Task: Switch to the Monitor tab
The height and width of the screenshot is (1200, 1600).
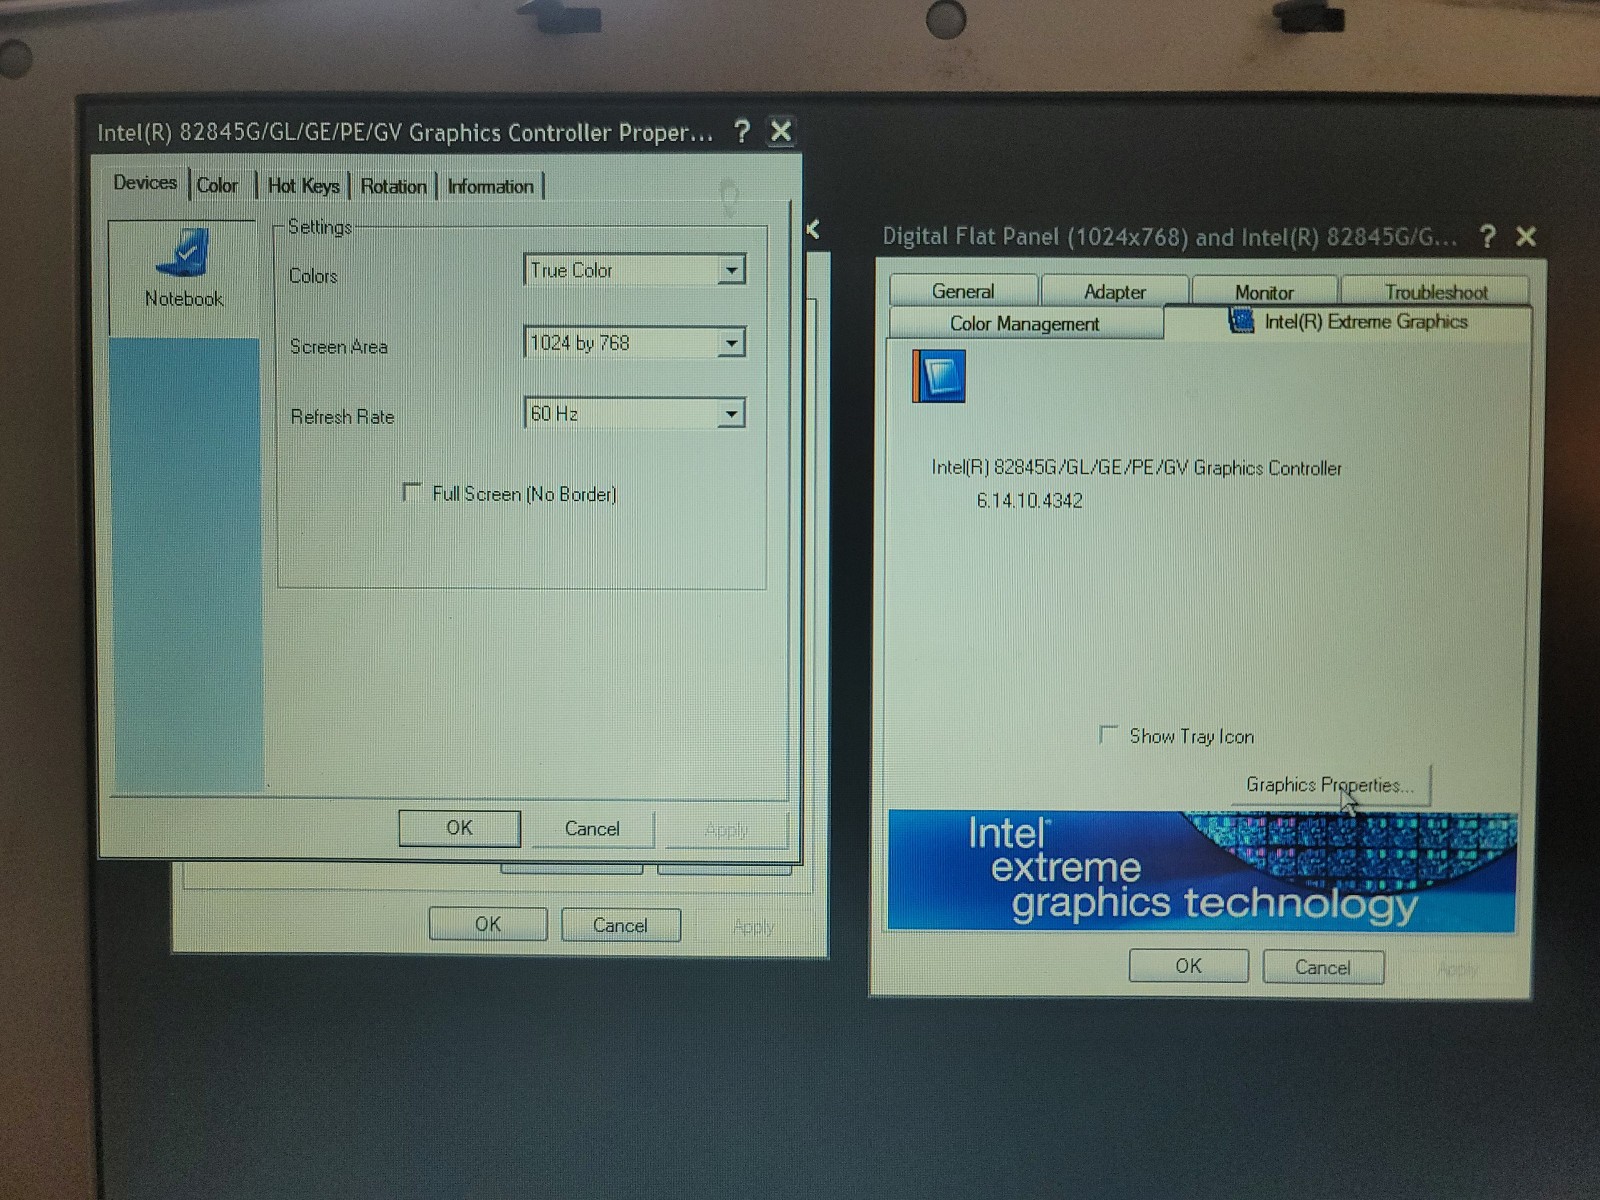Action: 1264,292
